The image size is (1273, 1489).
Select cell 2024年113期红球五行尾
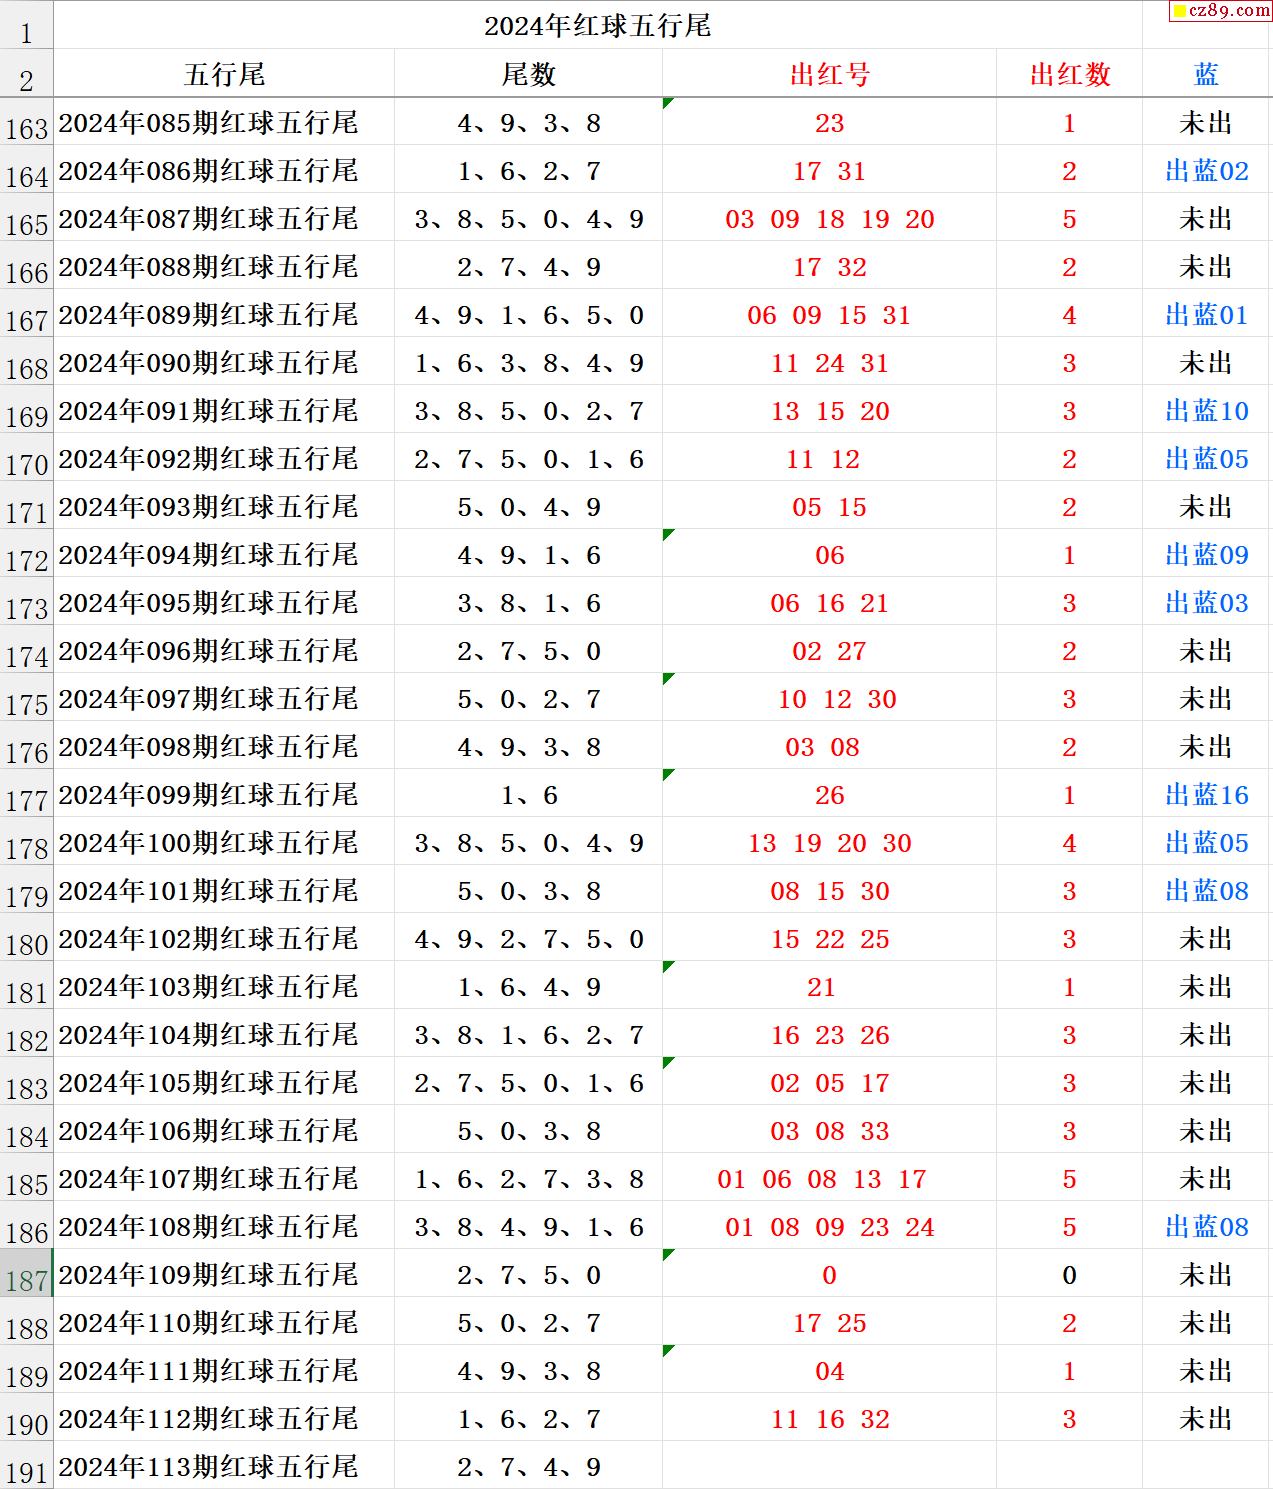click(224, 1467)
